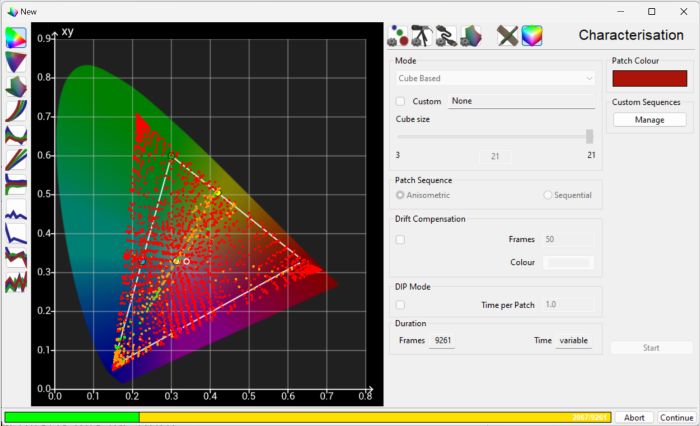Expand the Mode dropdown showing Cube Based
Image resolution: width=700 pixels, height=426 pixels.
pos(495,78)
